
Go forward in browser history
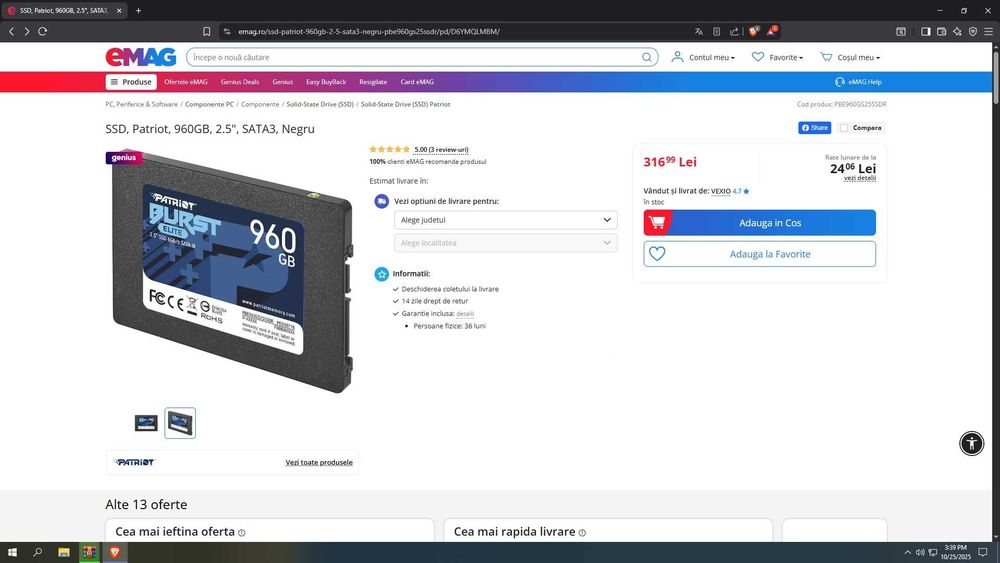point(27,31)
